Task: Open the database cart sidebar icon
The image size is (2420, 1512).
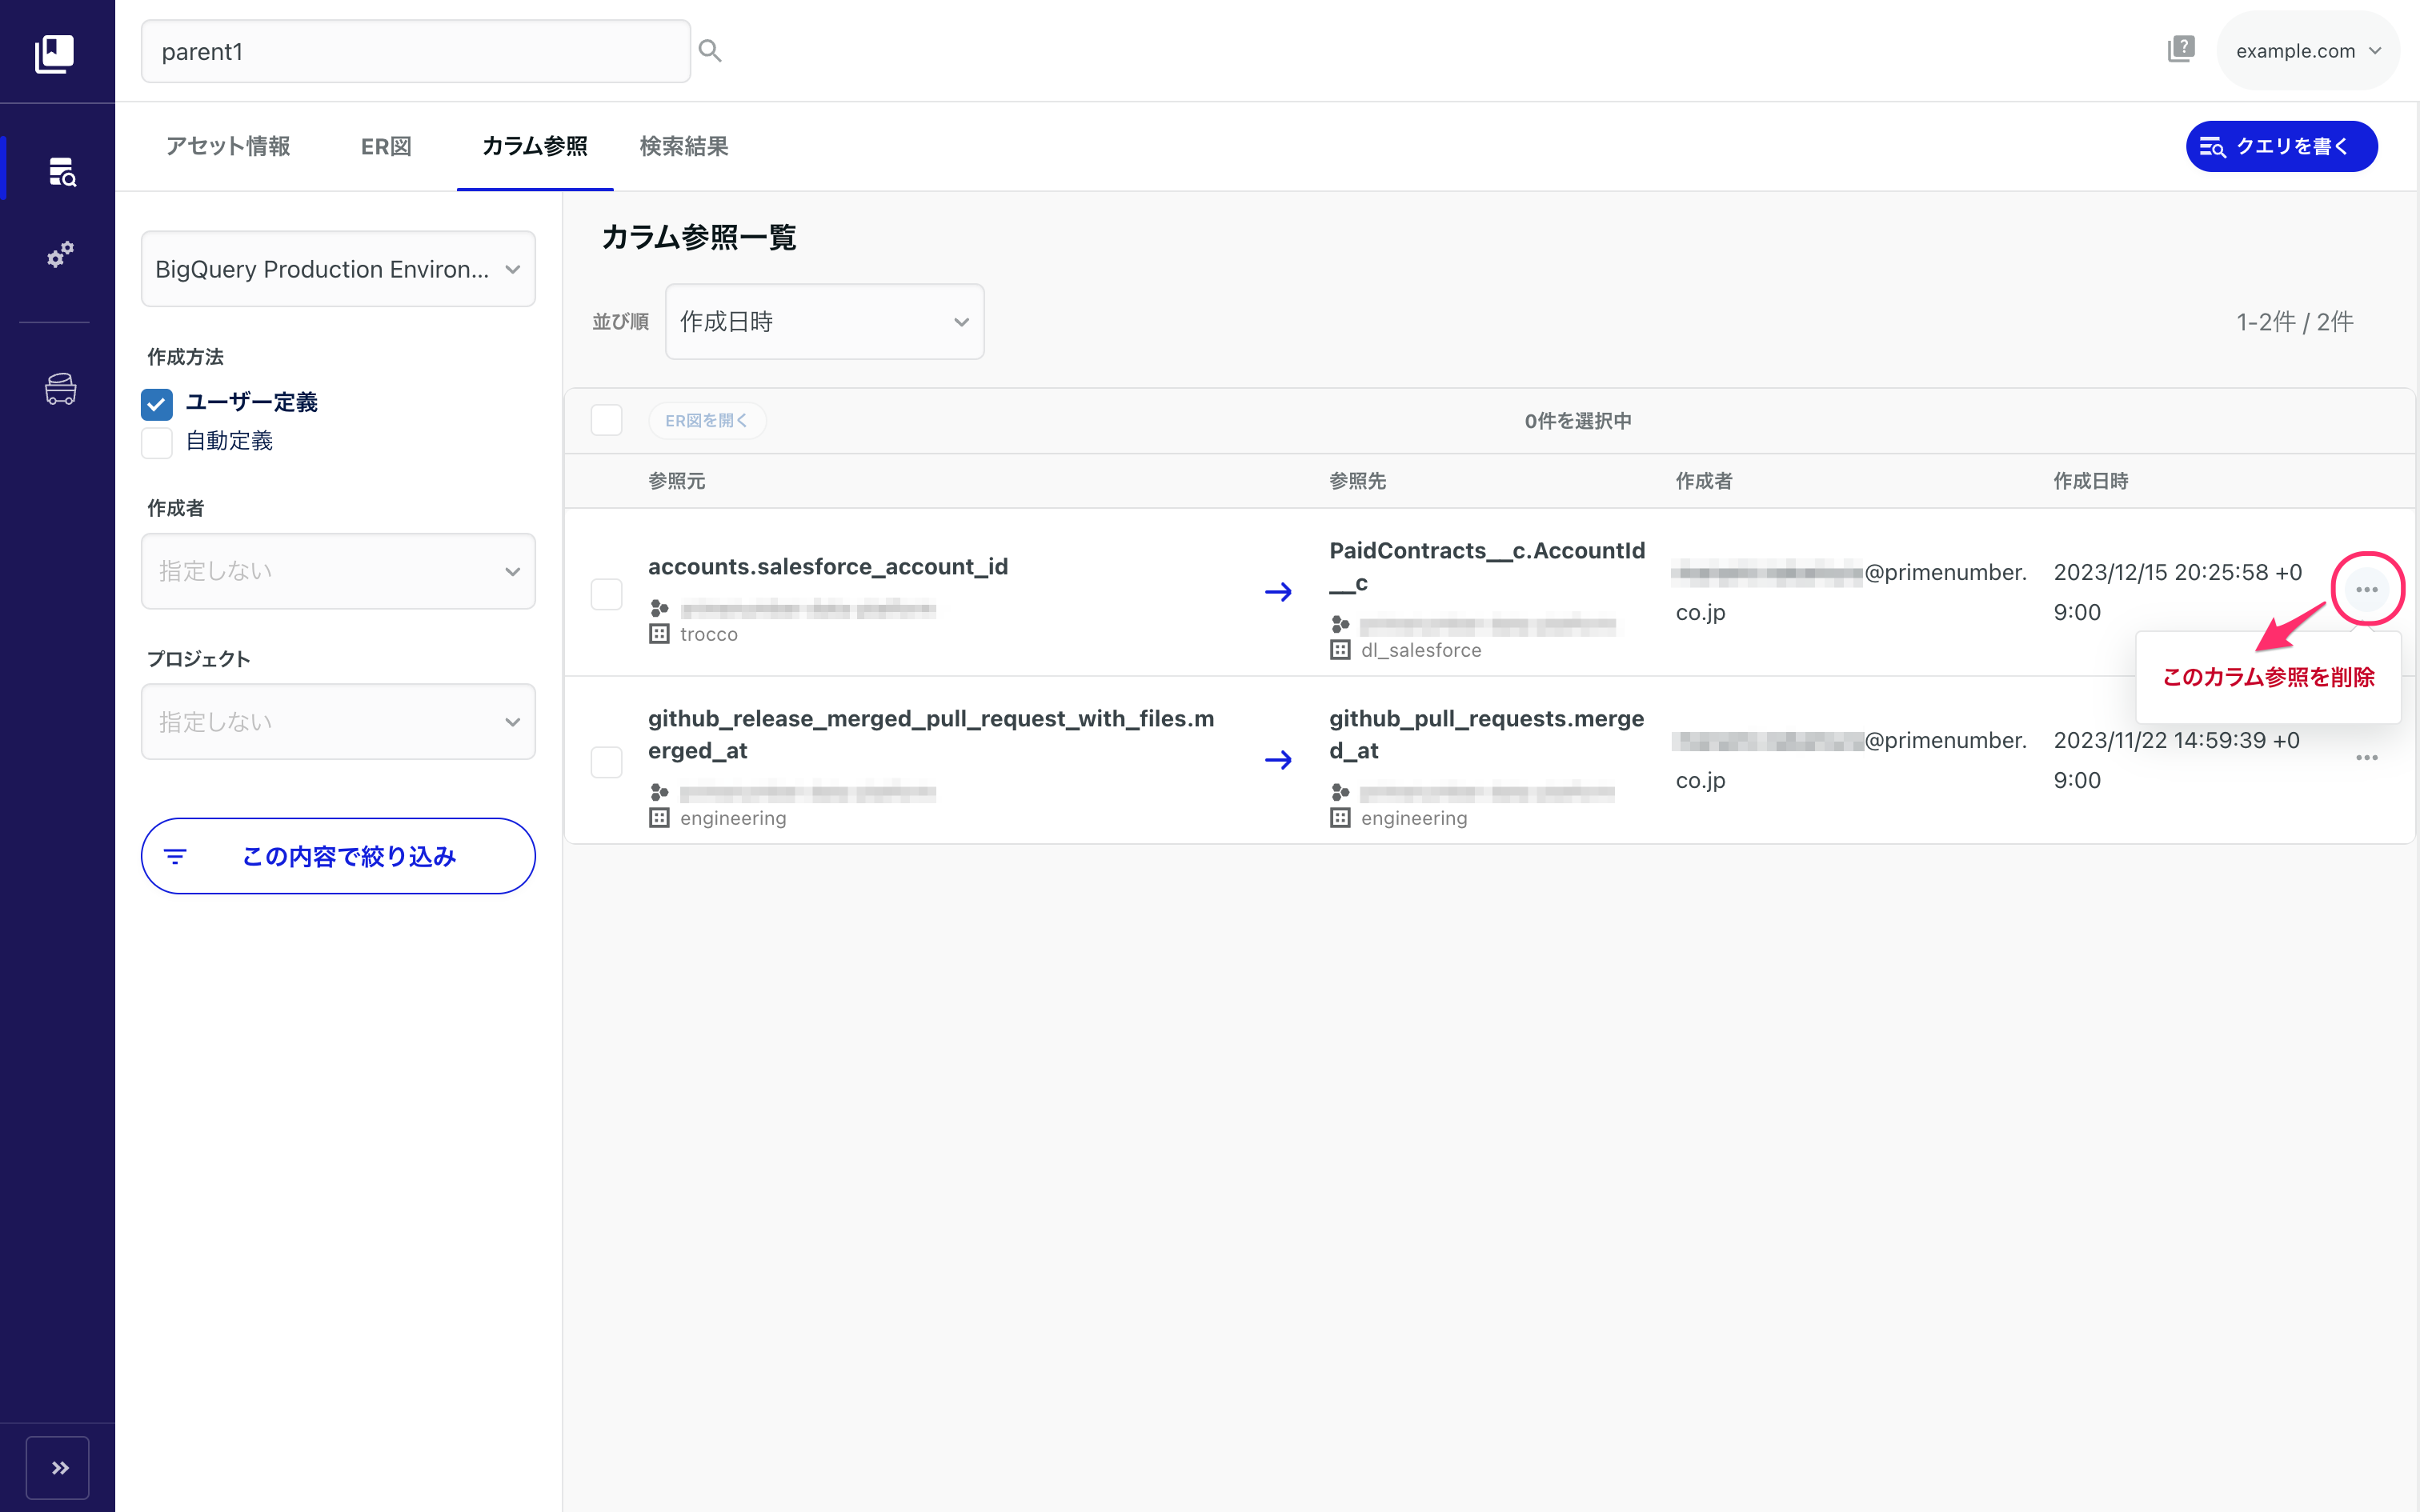Action: (x=60, y=388)
